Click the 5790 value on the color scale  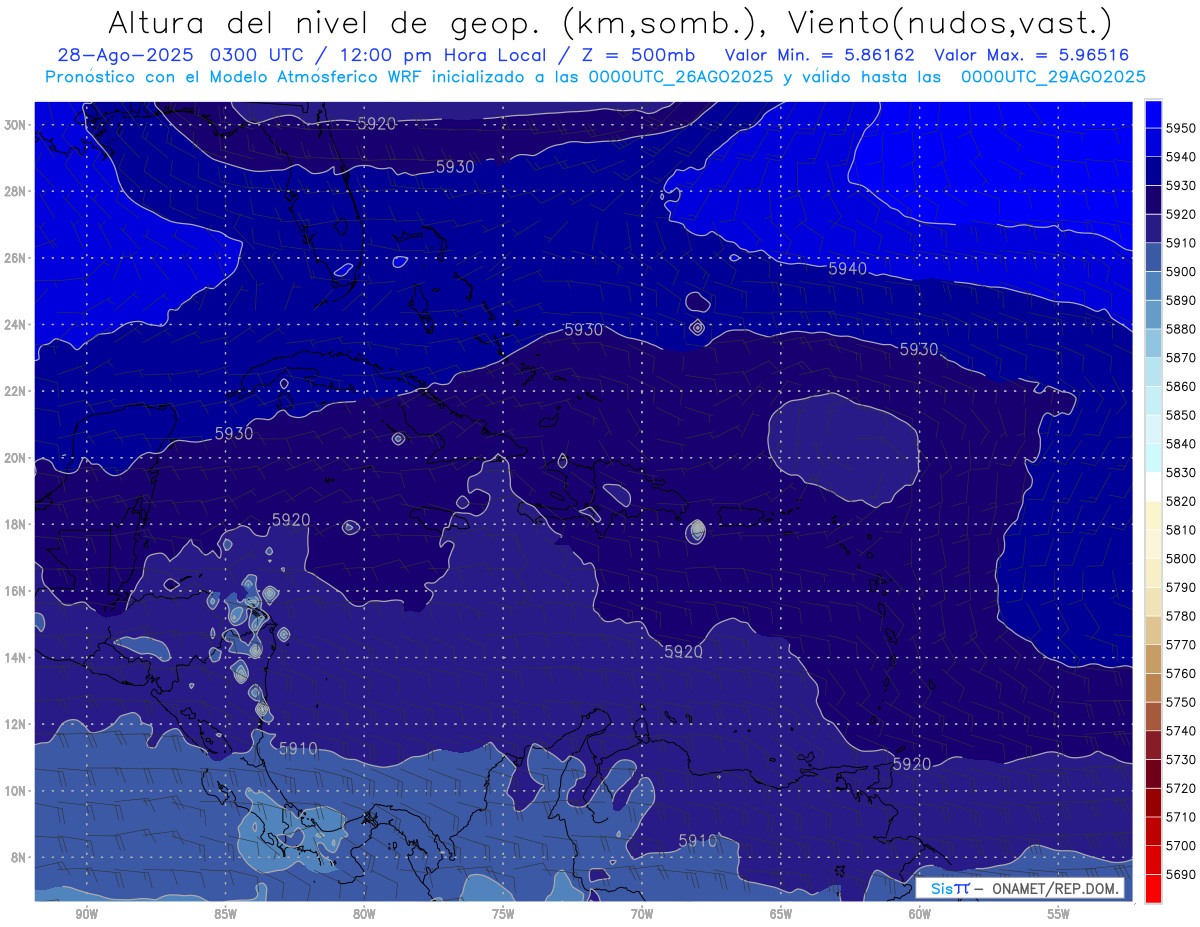(x=1181, y=587)
